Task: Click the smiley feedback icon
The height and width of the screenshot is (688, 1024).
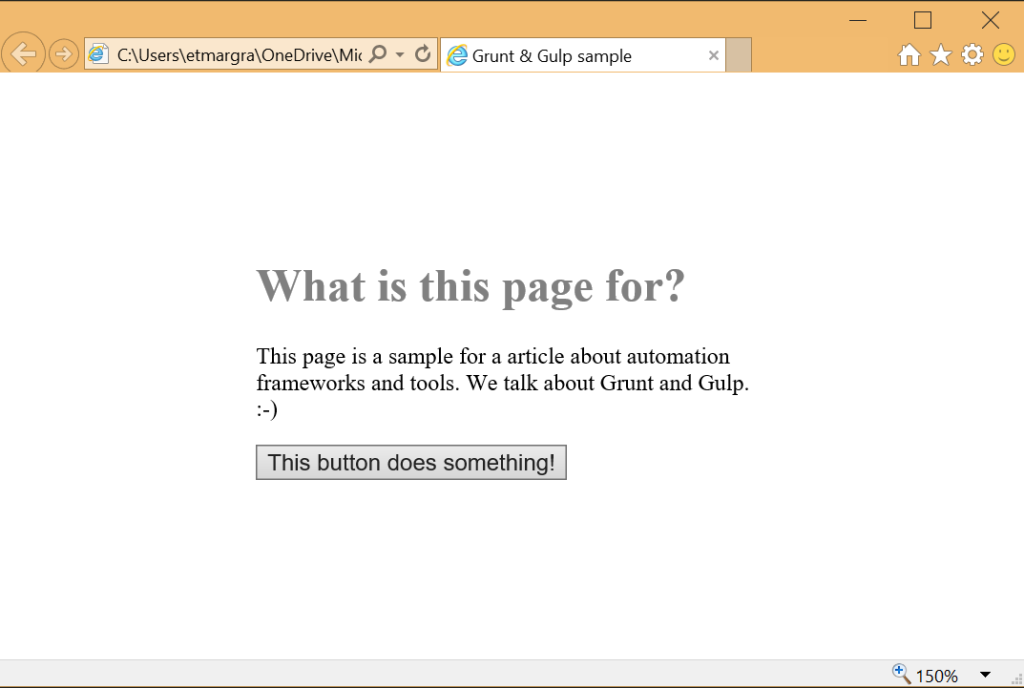Action: pyautogui.click(x=1004, y=55)
